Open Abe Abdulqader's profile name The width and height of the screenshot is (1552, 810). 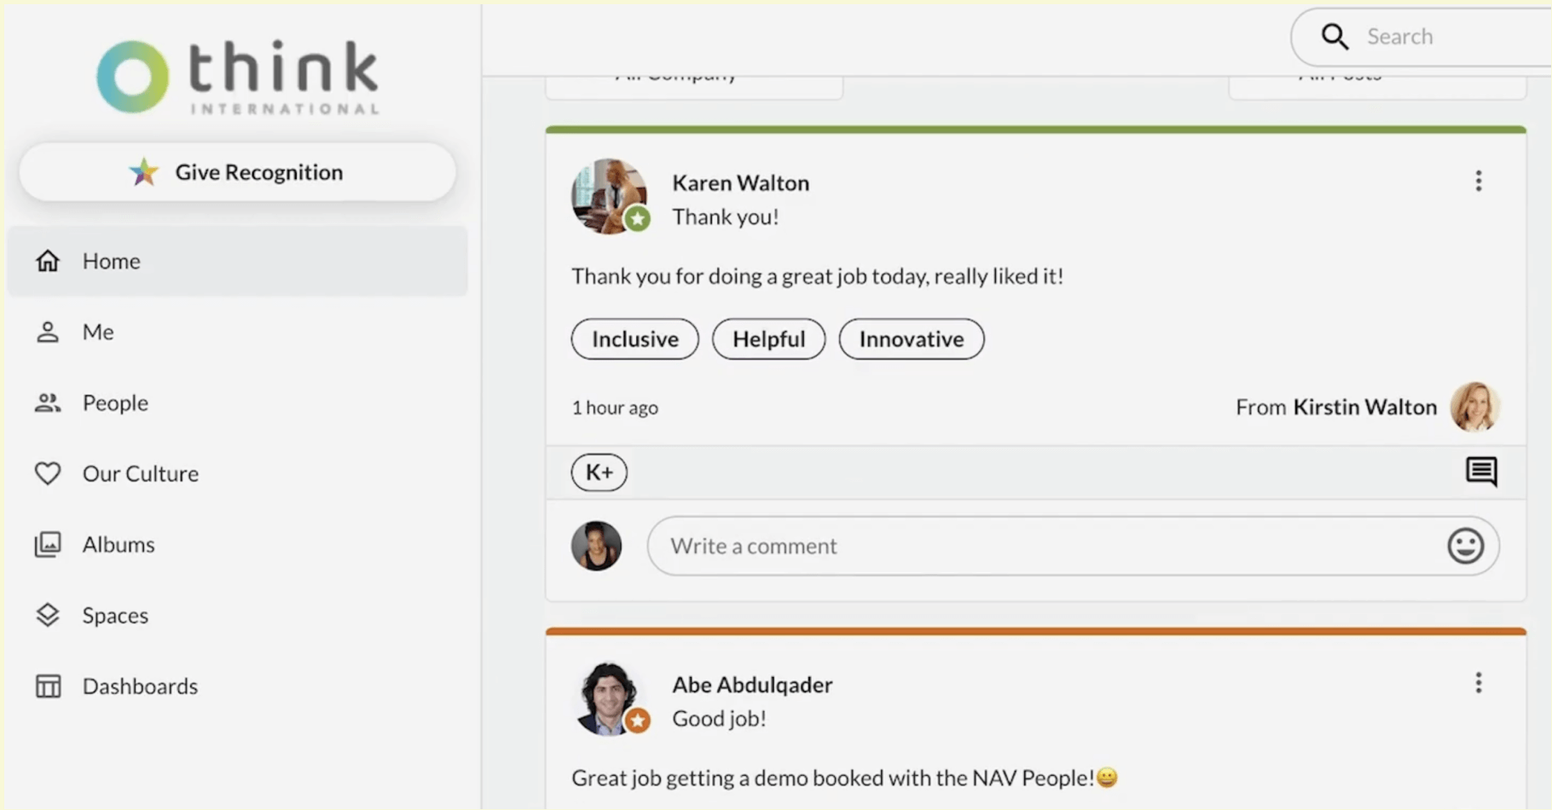[x=752, y=685]
